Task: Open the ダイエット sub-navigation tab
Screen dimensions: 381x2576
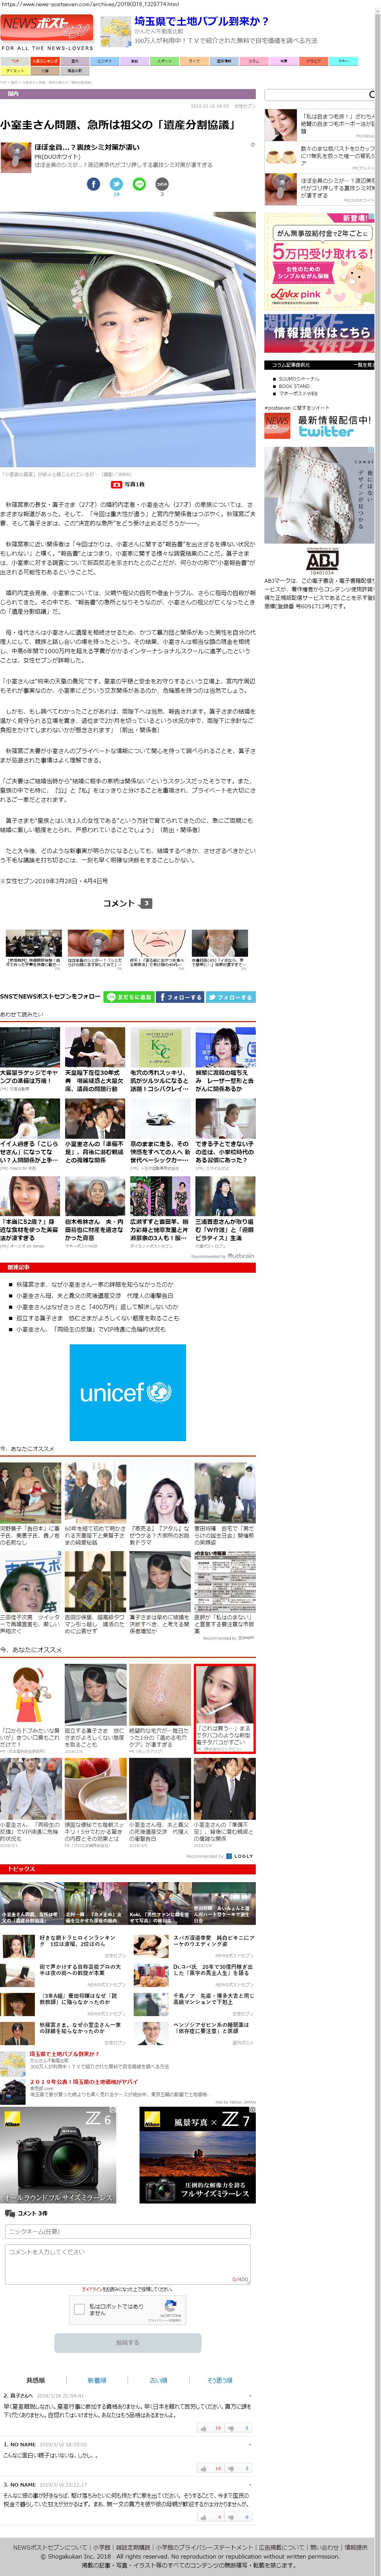Action: click(15, 71)
